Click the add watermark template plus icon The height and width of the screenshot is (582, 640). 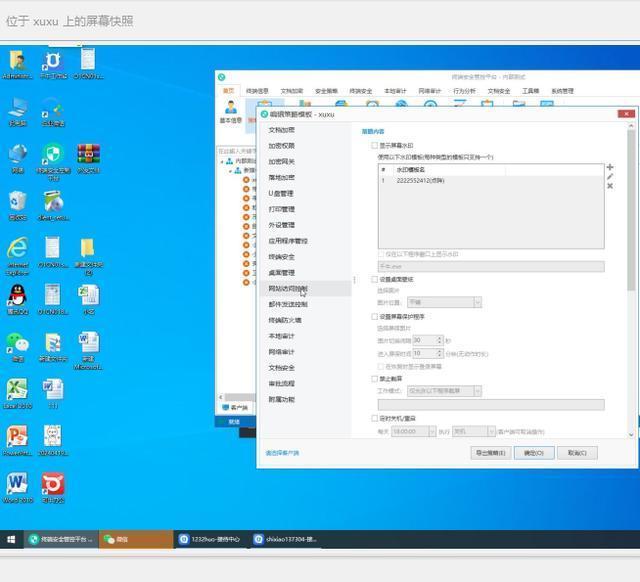(610, 167)
